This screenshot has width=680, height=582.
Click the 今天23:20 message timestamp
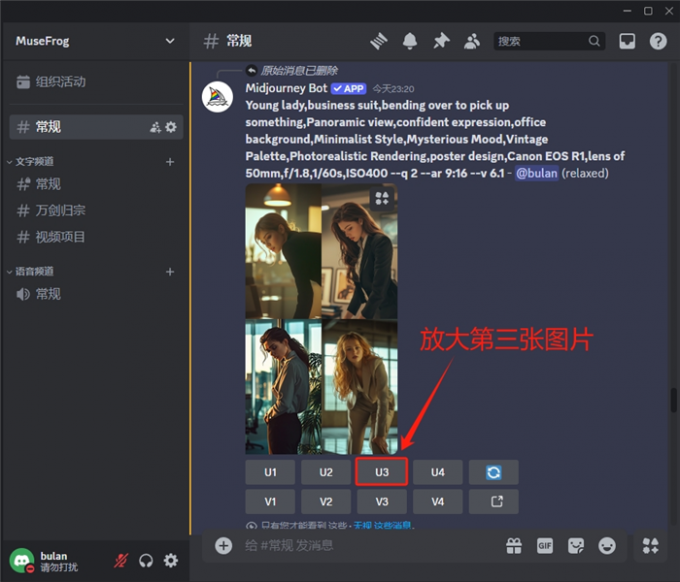[x=393, y=89]
